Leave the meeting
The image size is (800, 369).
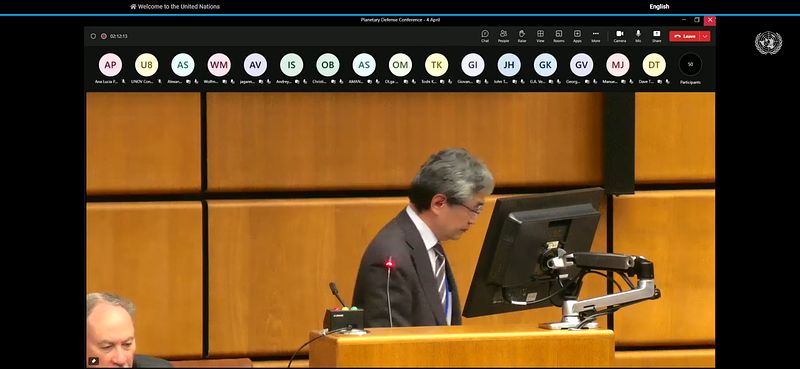685,36
